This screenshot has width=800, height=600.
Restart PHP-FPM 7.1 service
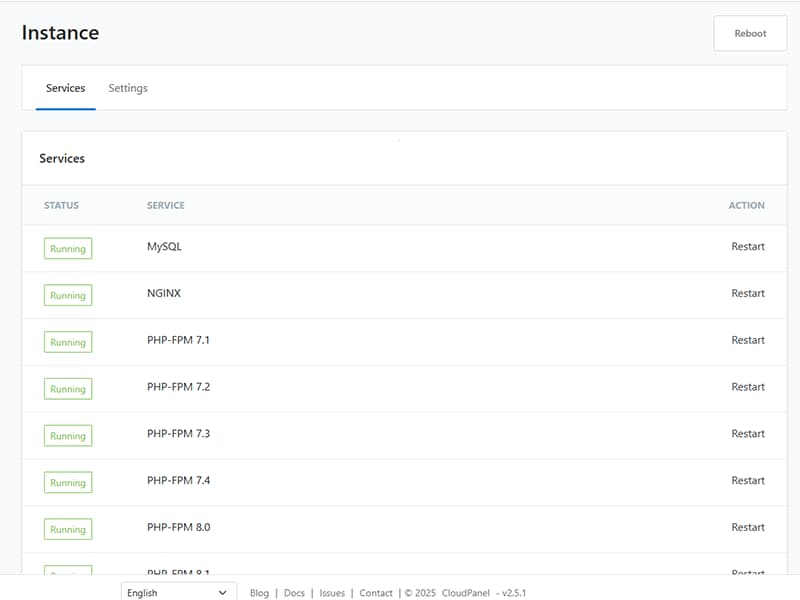click(747, 341)
